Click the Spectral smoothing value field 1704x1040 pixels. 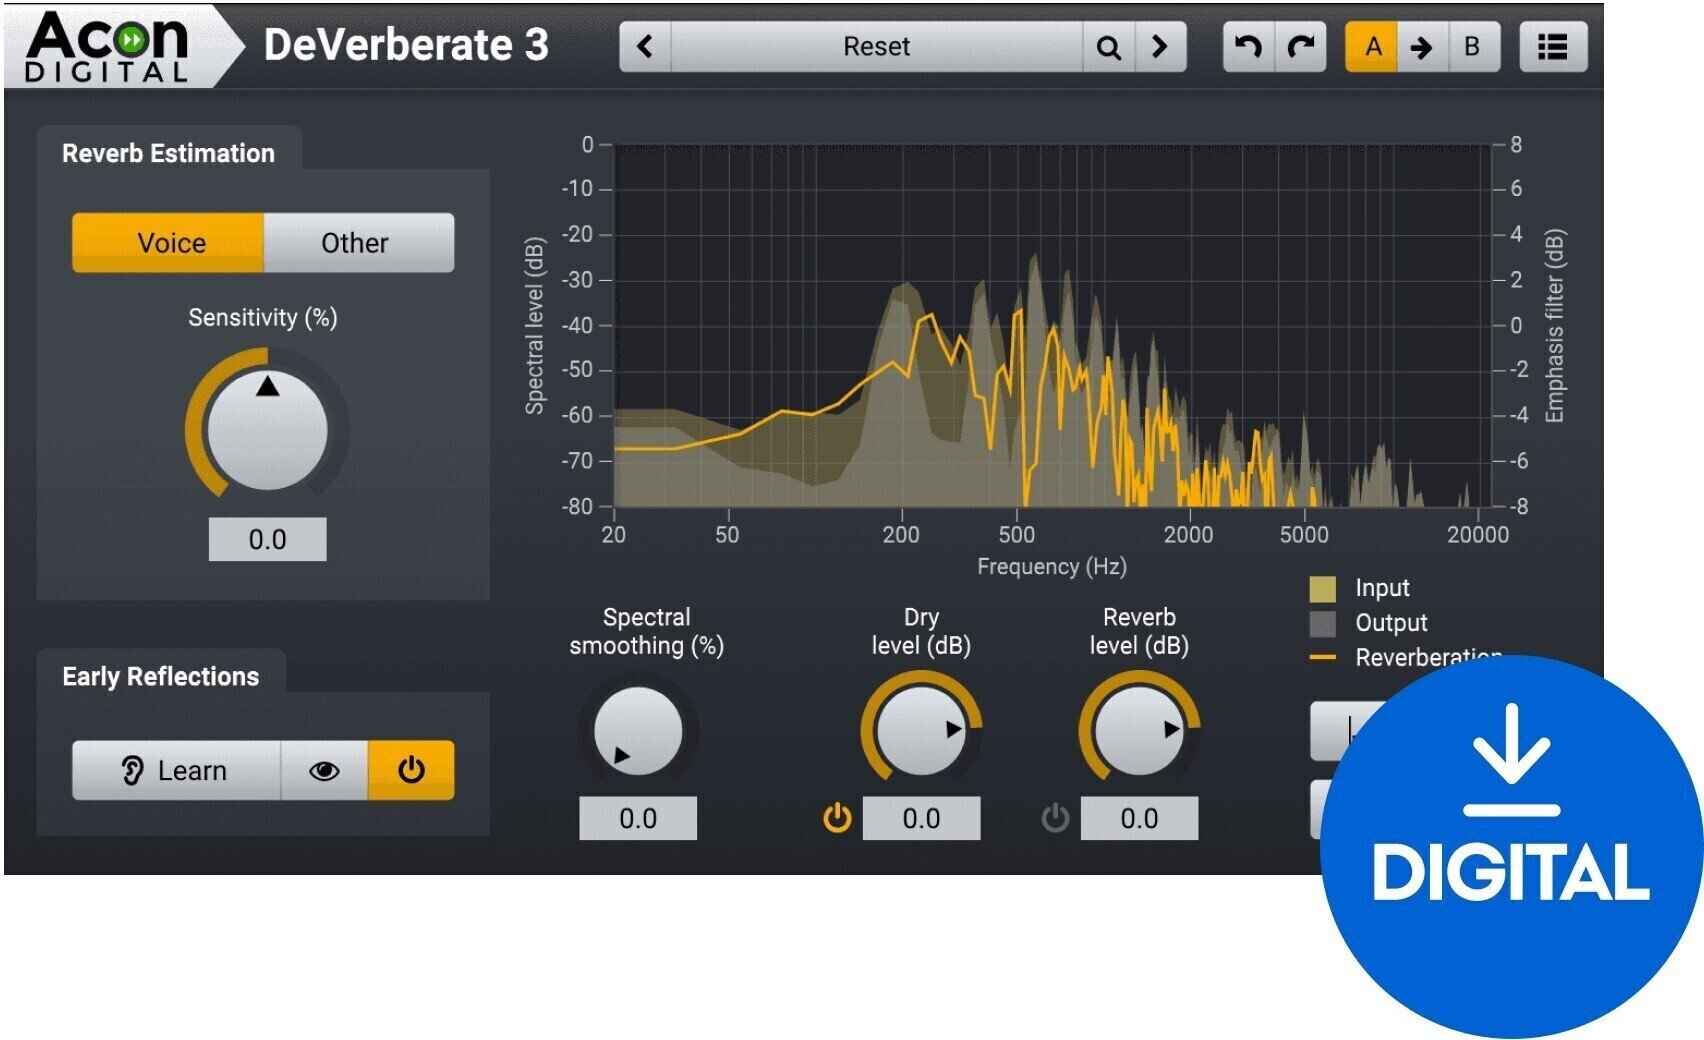pos(637,818)
